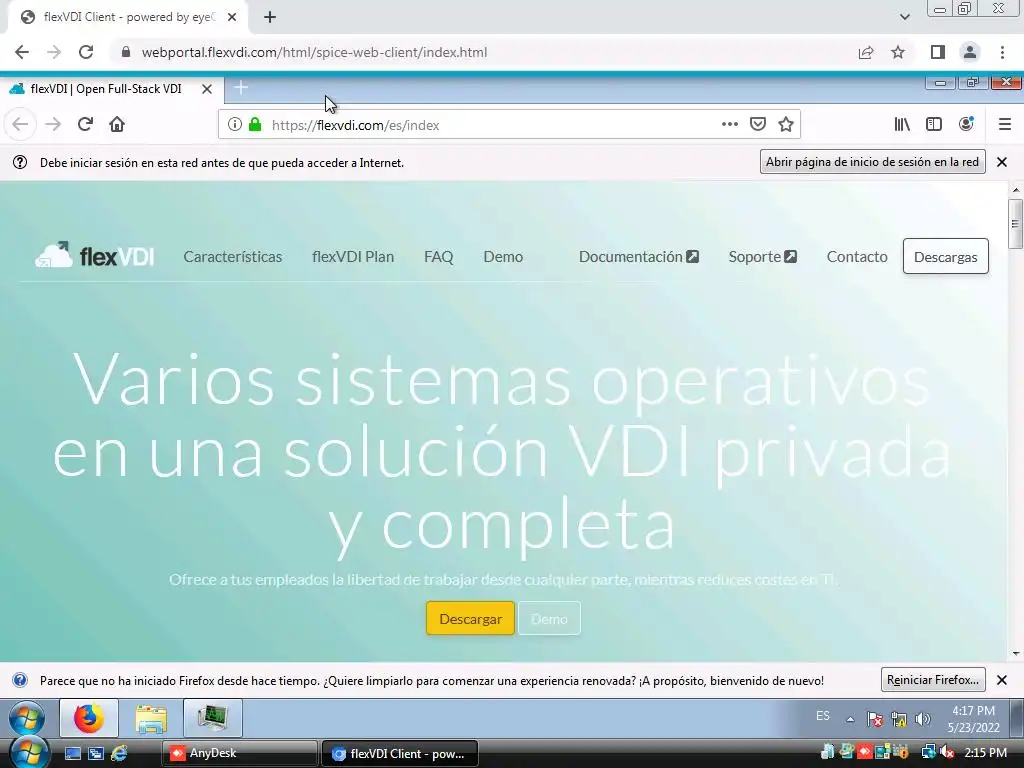This screenshot has width=1024, height=768.
Task: Open a new Chrome tab
Action: tap(270, 17)
